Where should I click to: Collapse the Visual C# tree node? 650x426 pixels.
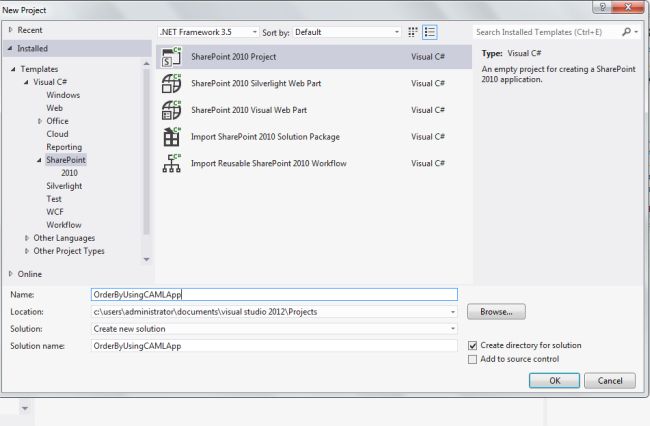click(x=27, y=82)
